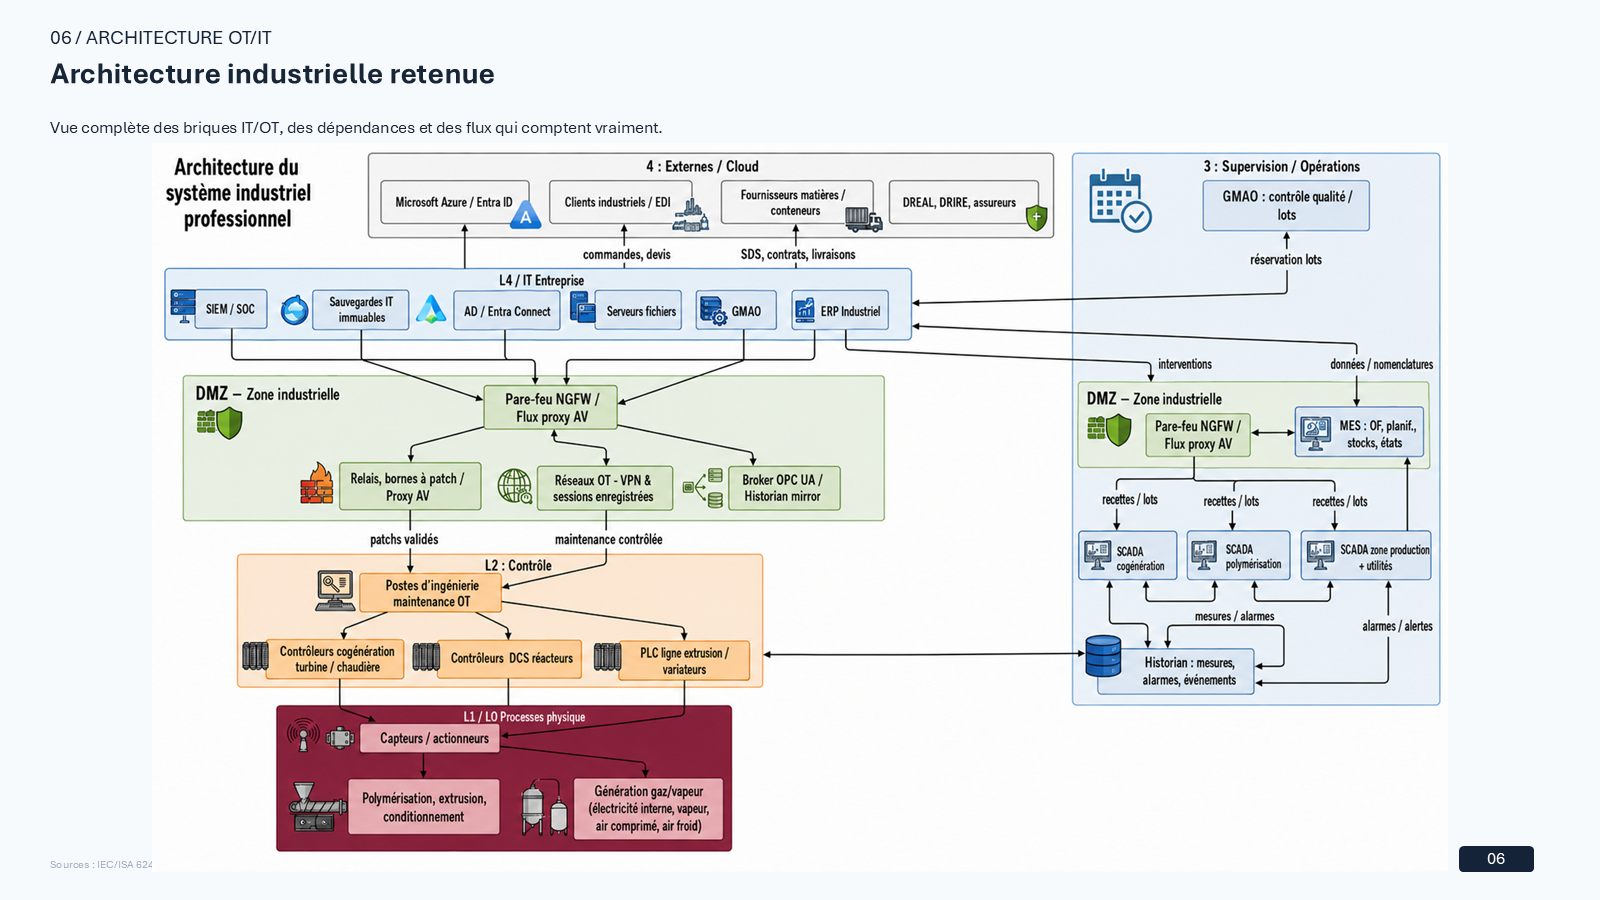Select the monitor icon beside SCADA zone production
The image size is (1600, 900).
(x=1320, y=555)
